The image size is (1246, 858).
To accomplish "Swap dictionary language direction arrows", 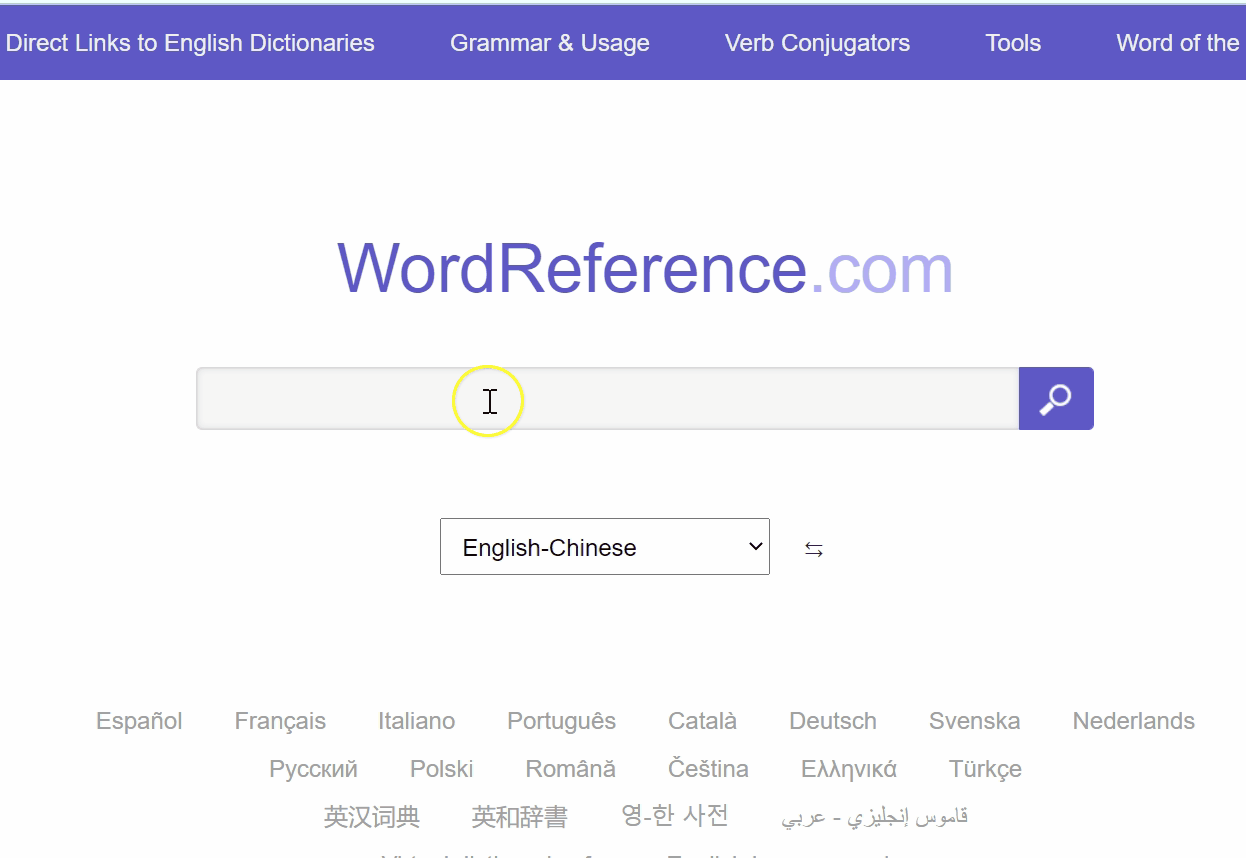I will click(x=814, y=549).
